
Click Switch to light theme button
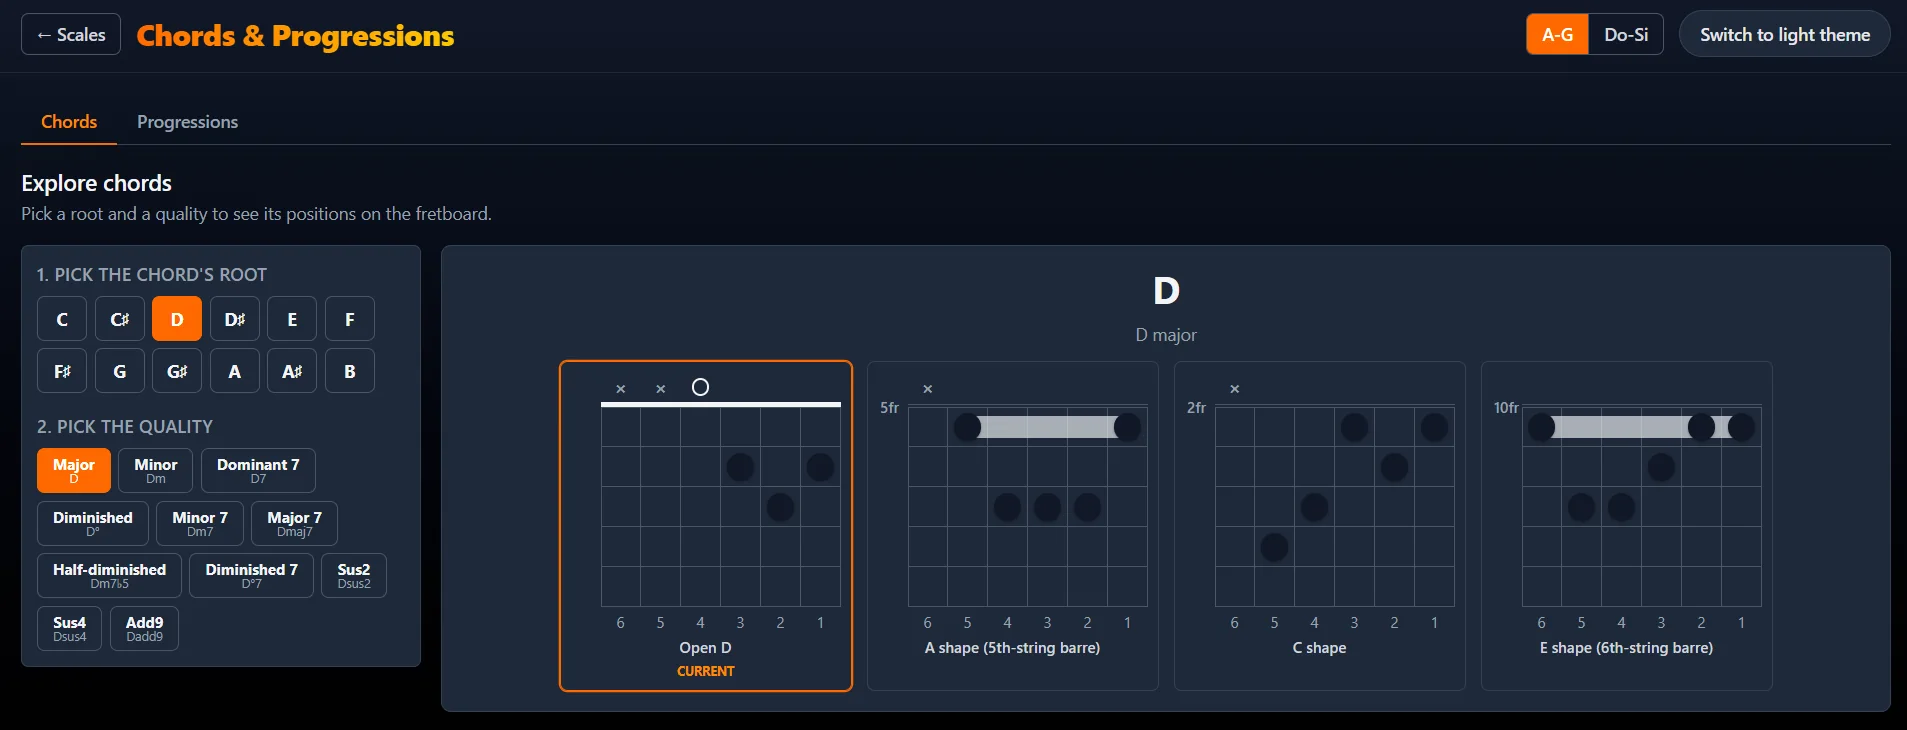pos(1784,34)
